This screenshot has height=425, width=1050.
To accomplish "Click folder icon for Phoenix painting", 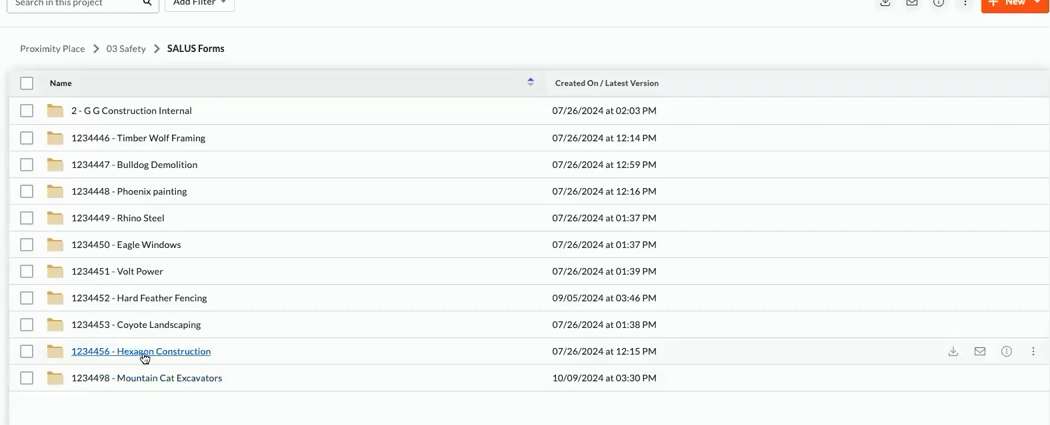I will [55, 191].
